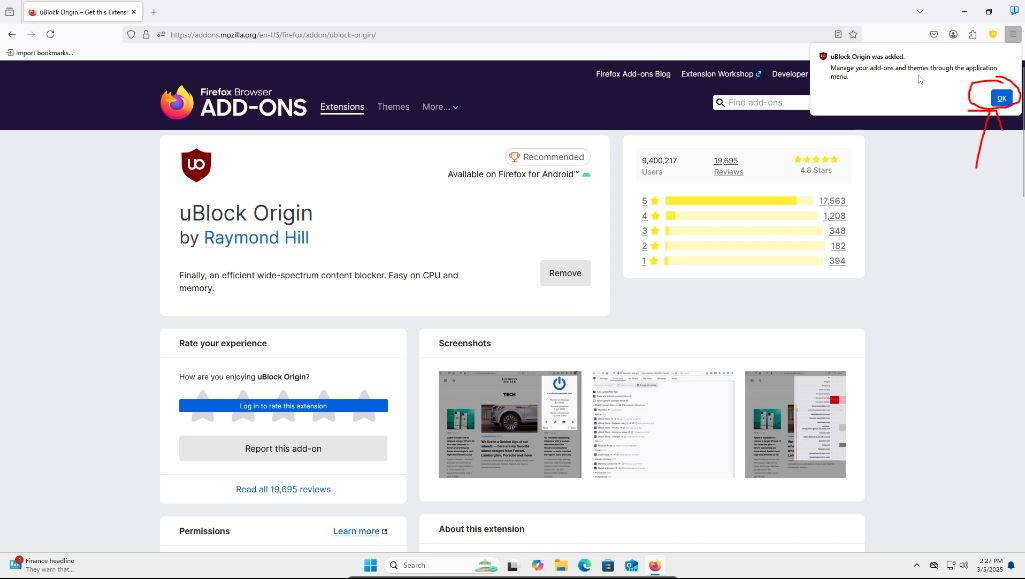Open the Raymond Hill author link
The height and width of the screenshot is (579, 1025).
[256, 237]
